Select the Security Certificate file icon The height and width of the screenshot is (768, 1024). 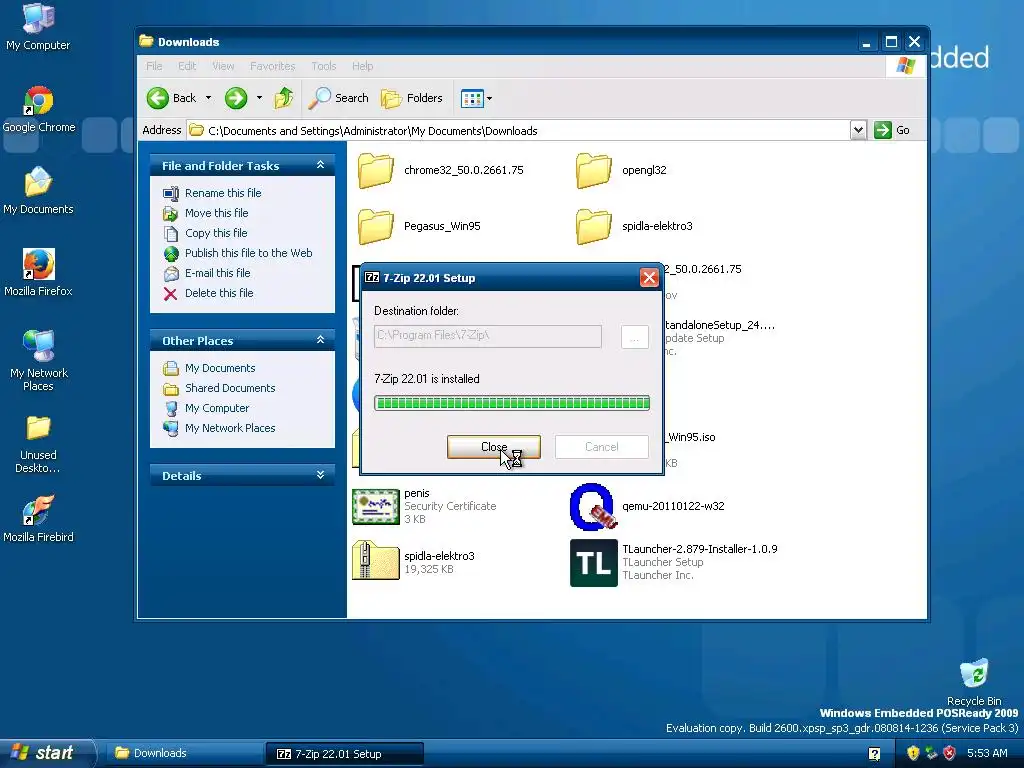coord(376,507)
